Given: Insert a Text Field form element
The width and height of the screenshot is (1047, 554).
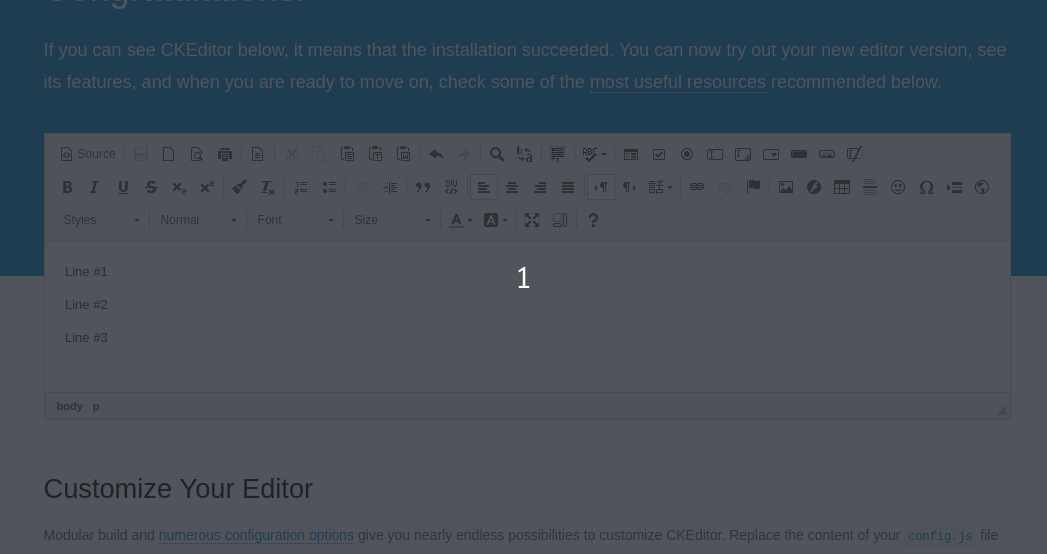Looking at the screenshot, I should 715,154.
